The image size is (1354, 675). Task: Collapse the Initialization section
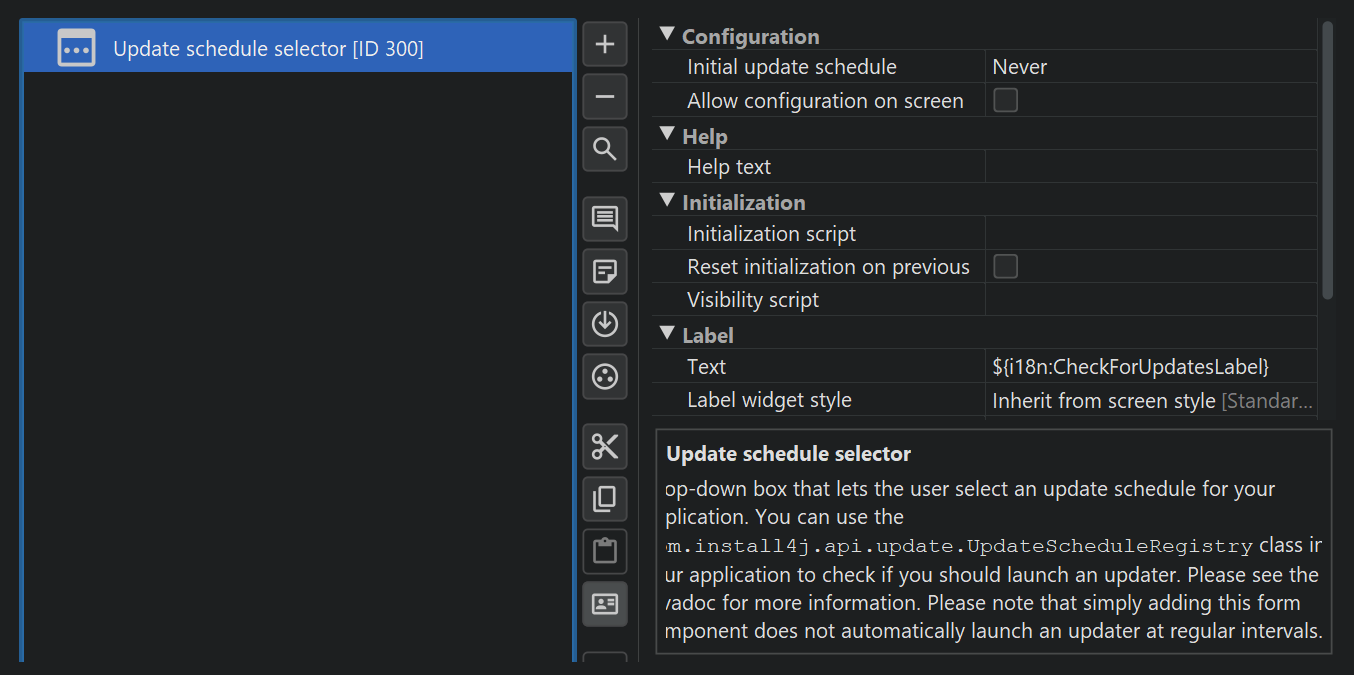coord(668,202)
